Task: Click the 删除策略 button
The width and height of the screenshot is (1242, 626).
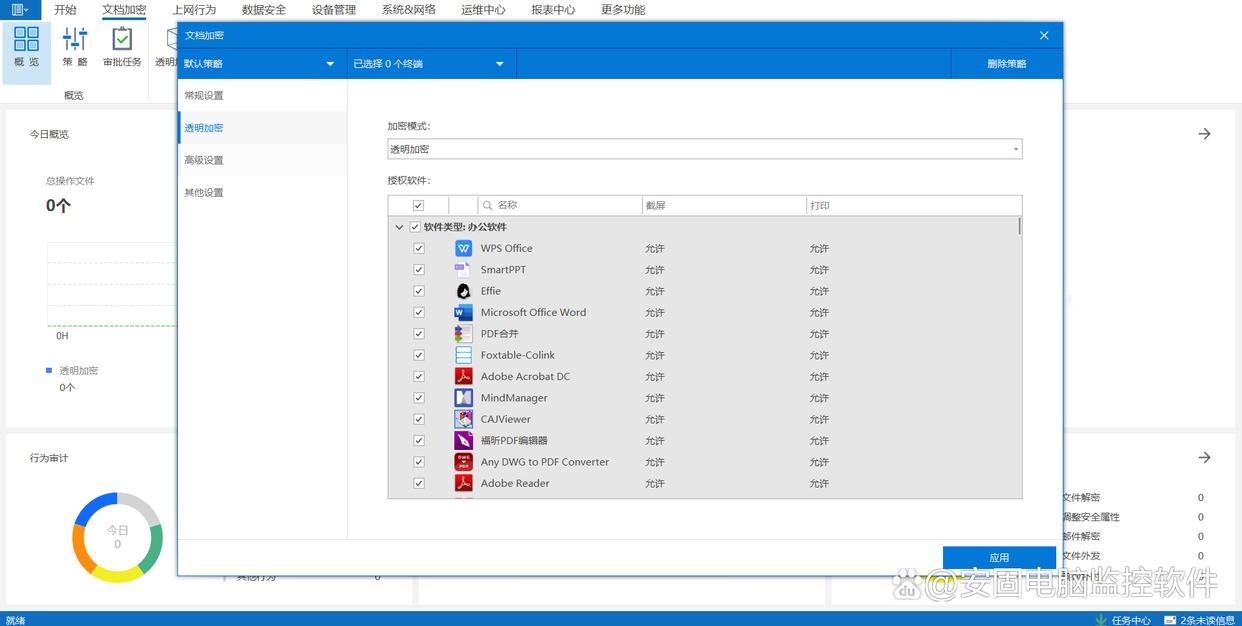Action: (x=1006, y=64)
